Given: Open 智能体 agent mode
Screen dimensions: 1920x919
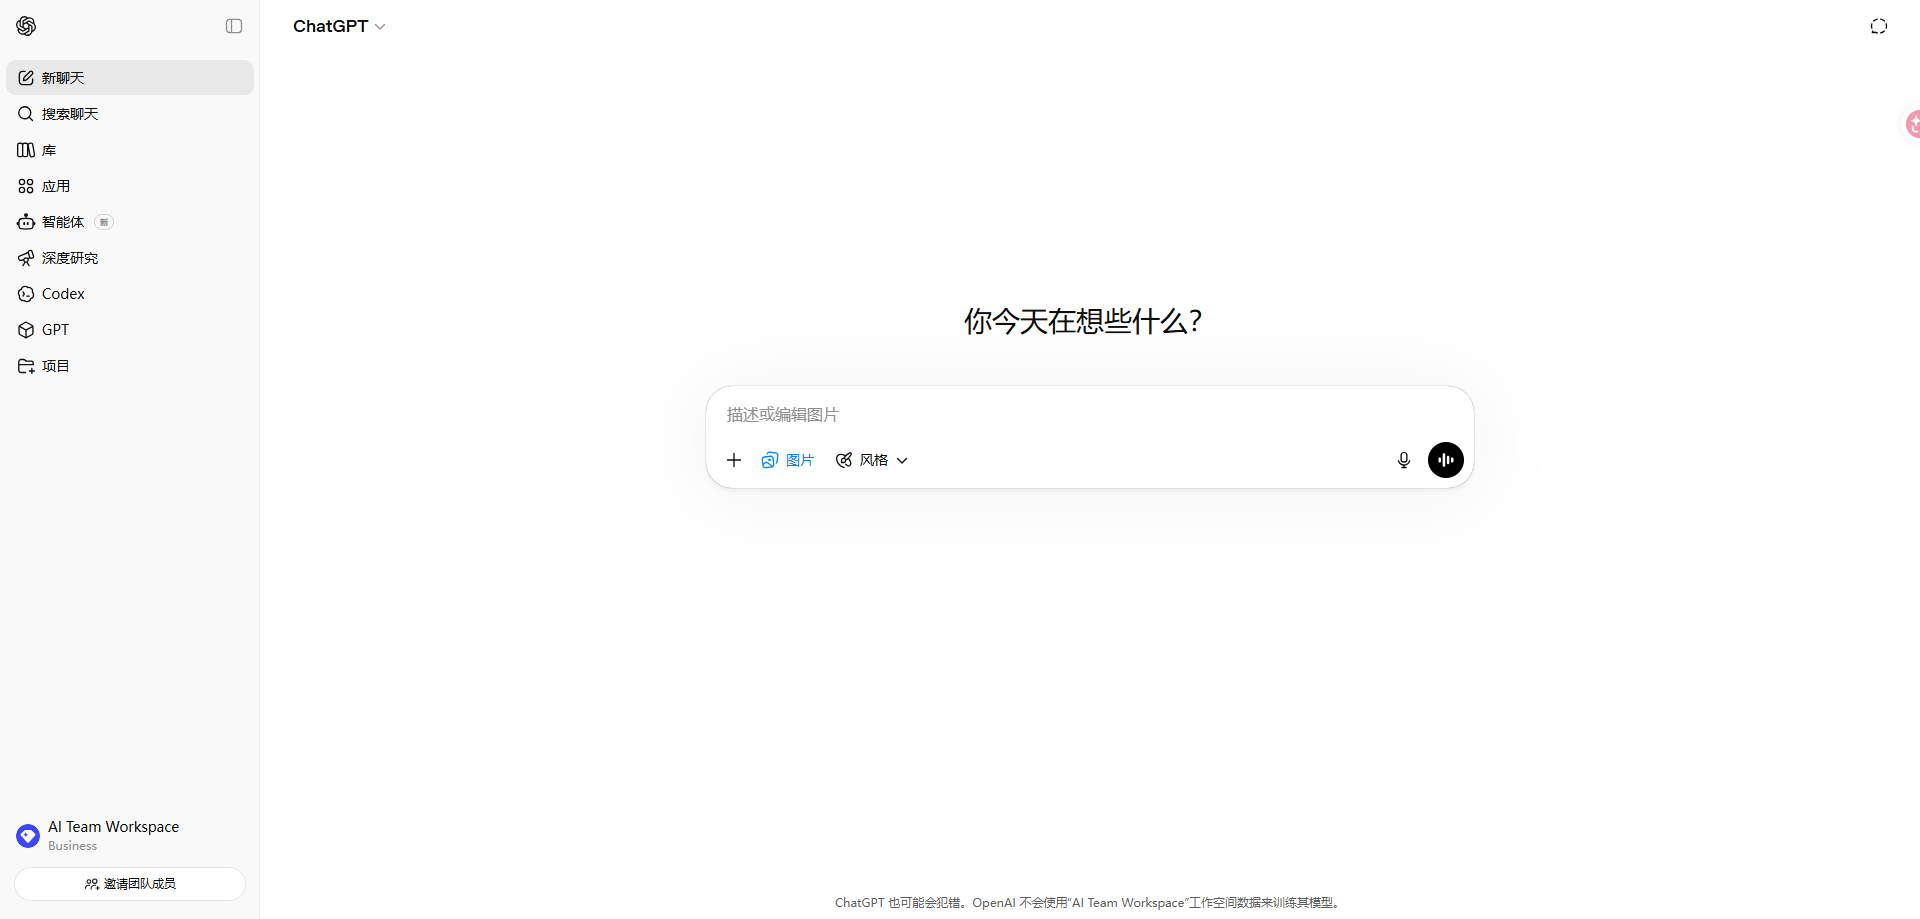Looking at the screenshot, I should click(x=130, y=222).
